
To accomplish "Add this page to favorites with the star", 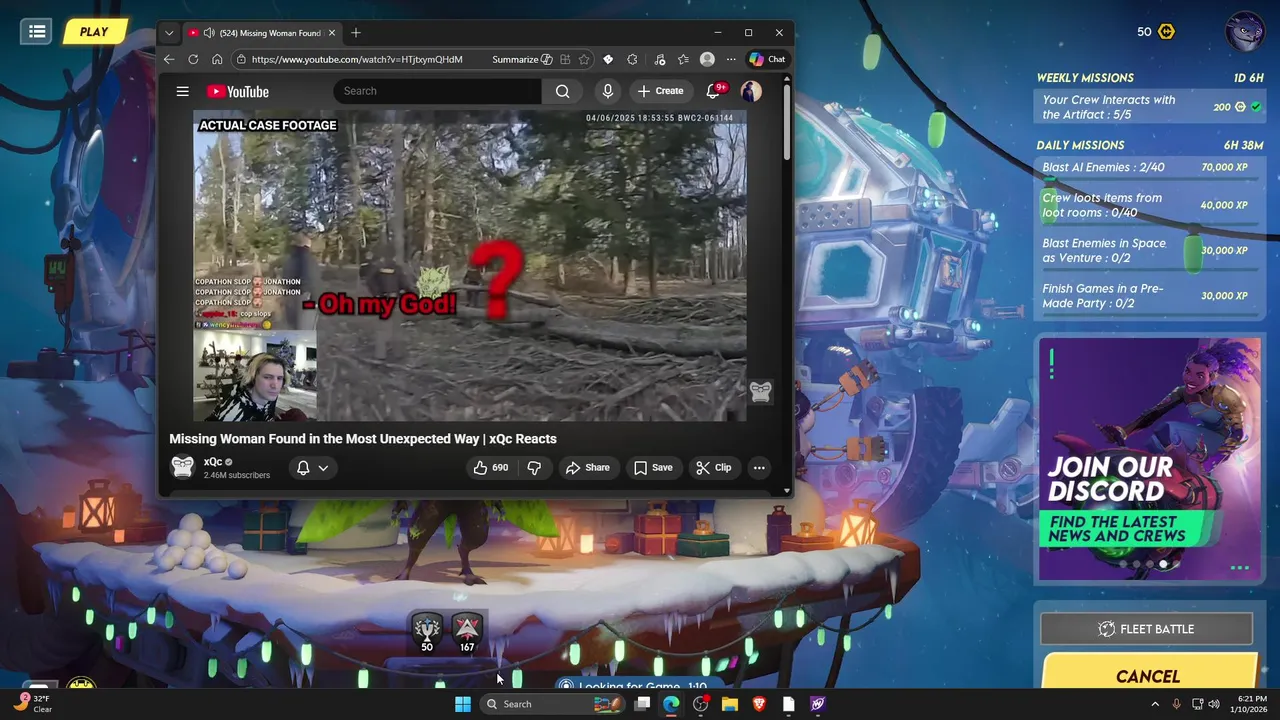I will point(584,59).
